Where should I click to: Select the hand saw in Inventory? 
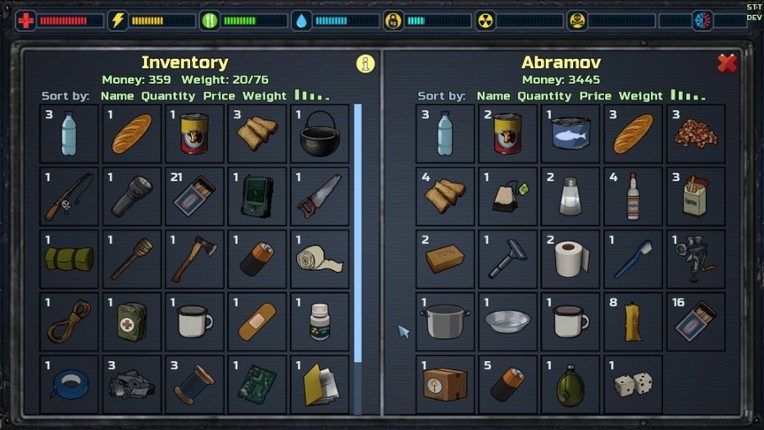320,196
